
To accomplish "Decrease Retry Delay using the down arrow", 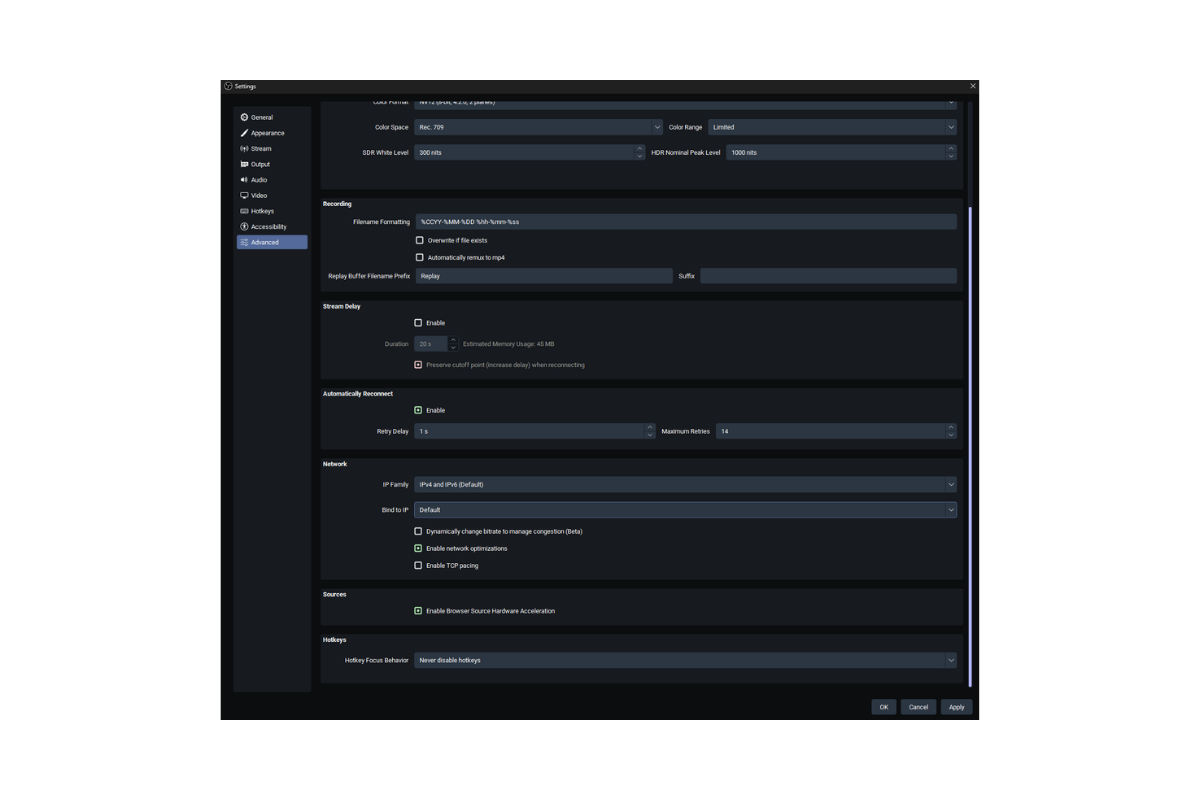I will (x=650, y=435).
